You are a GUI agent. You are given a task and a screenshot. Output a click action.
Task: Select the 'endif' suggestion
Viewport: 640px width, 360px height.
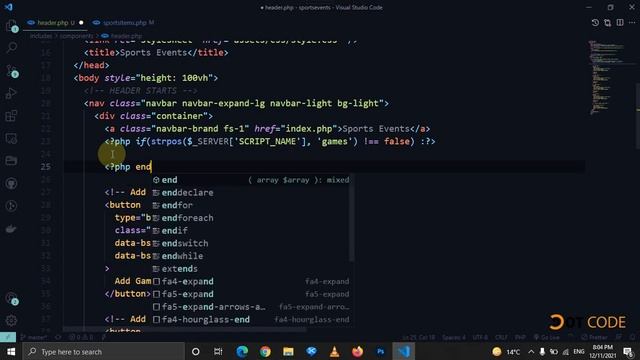[x=251, y=230]
